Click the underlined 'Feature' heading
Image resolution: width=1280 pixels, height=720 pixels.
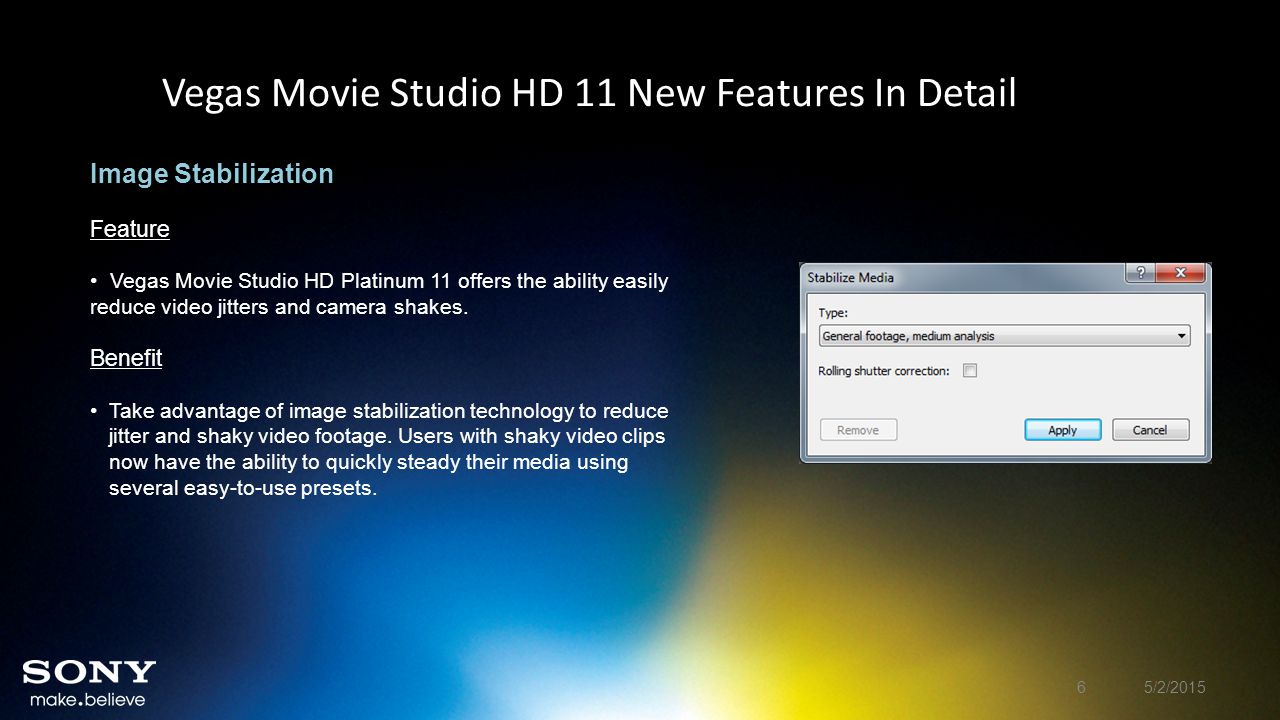pyautogui.click(x=130, y=229)
